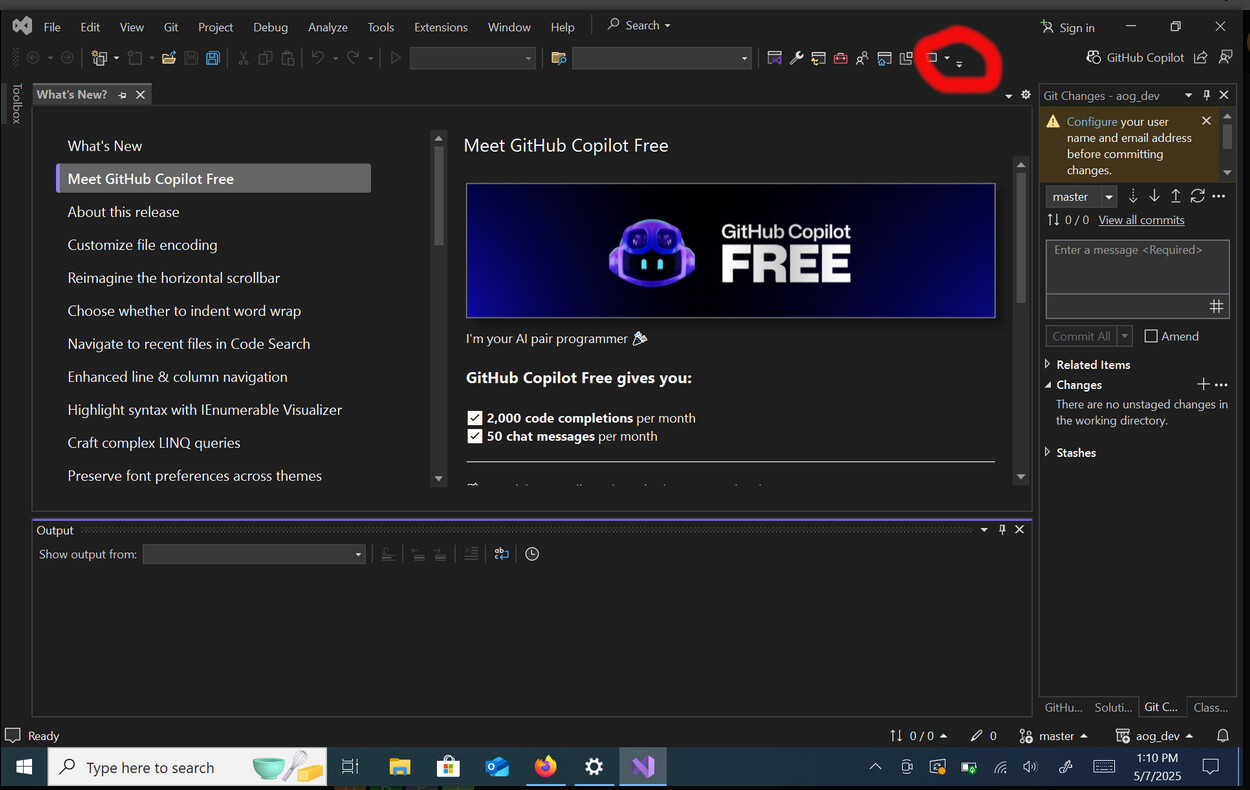Pin the What's New tab
This screenshot has width=1250, height=790.
click(122, 95)
